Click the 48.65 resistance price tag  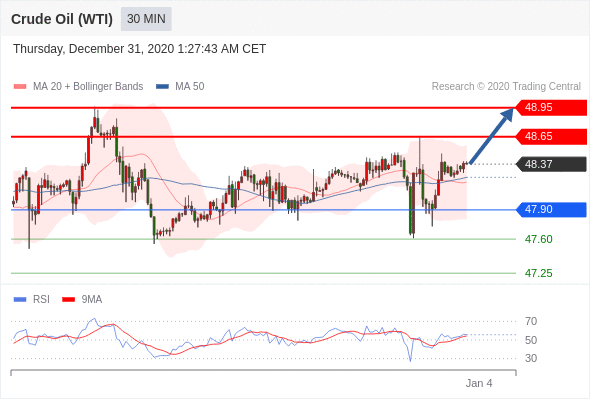pyautogui.click(x=551, y=136)
